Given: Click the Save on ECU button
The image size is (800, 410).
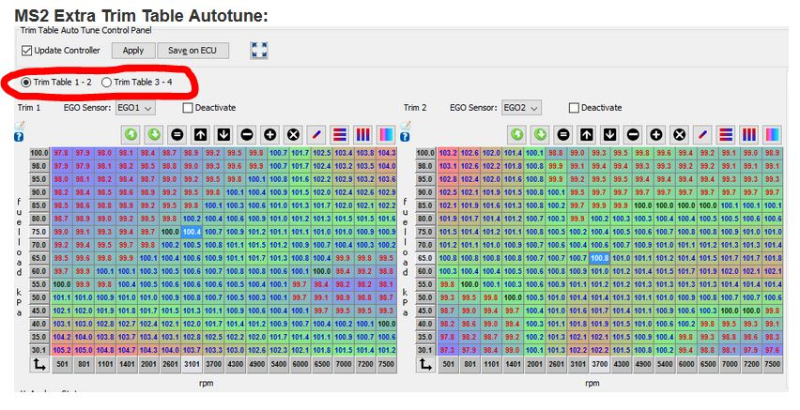Looking at the screenshot, I should [x=191, y=50].
